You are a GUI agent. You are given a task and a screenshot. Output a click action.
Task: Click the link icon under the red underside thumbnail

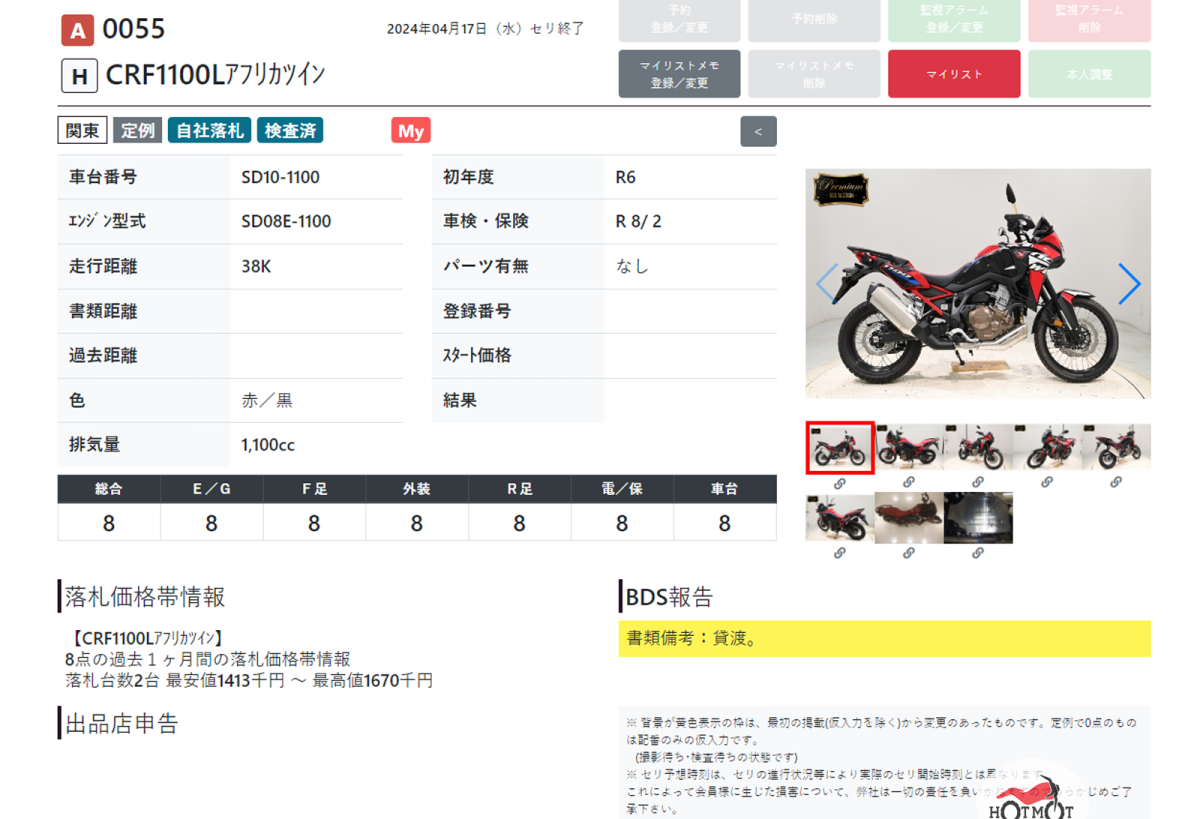click(x=909, y=552)
